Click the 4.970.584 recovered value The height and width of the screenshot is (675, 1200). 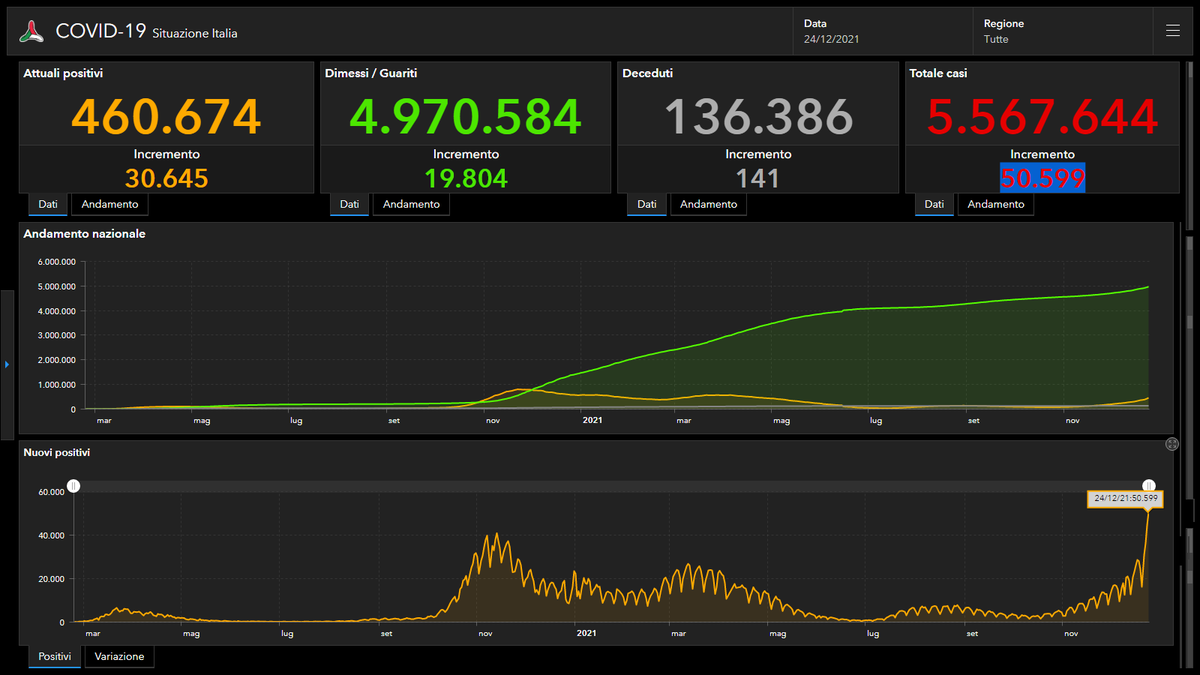tap(465, 117)
